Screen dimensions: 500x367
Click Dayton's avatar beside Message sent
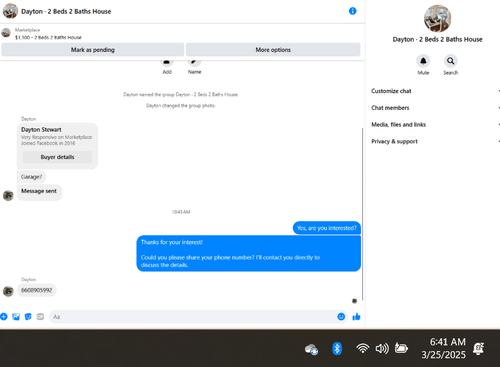pos(8,195)
